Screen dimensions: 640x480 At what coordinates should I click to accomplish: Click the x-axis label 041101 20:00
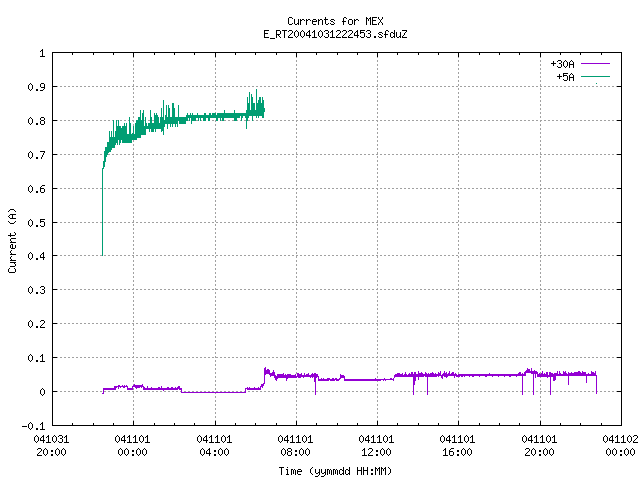coord(539,446)
